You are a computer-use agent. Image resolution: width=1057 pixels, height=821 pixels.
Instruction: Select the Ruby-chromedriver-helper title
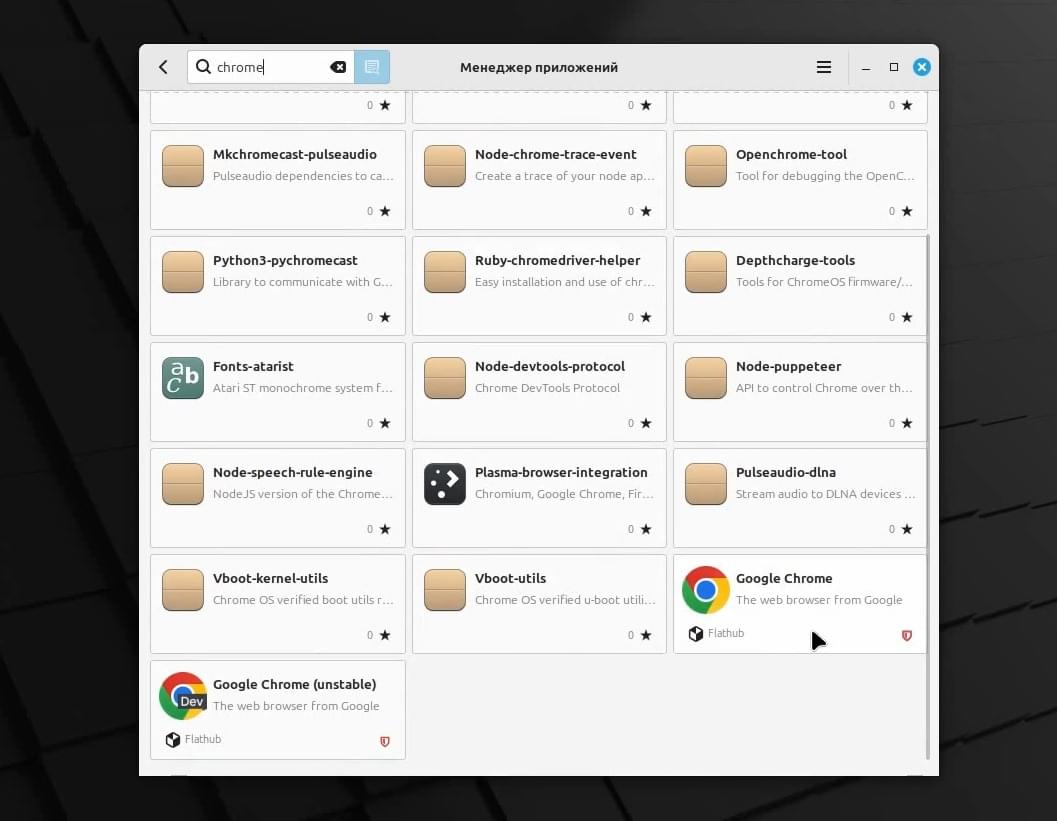557,260
